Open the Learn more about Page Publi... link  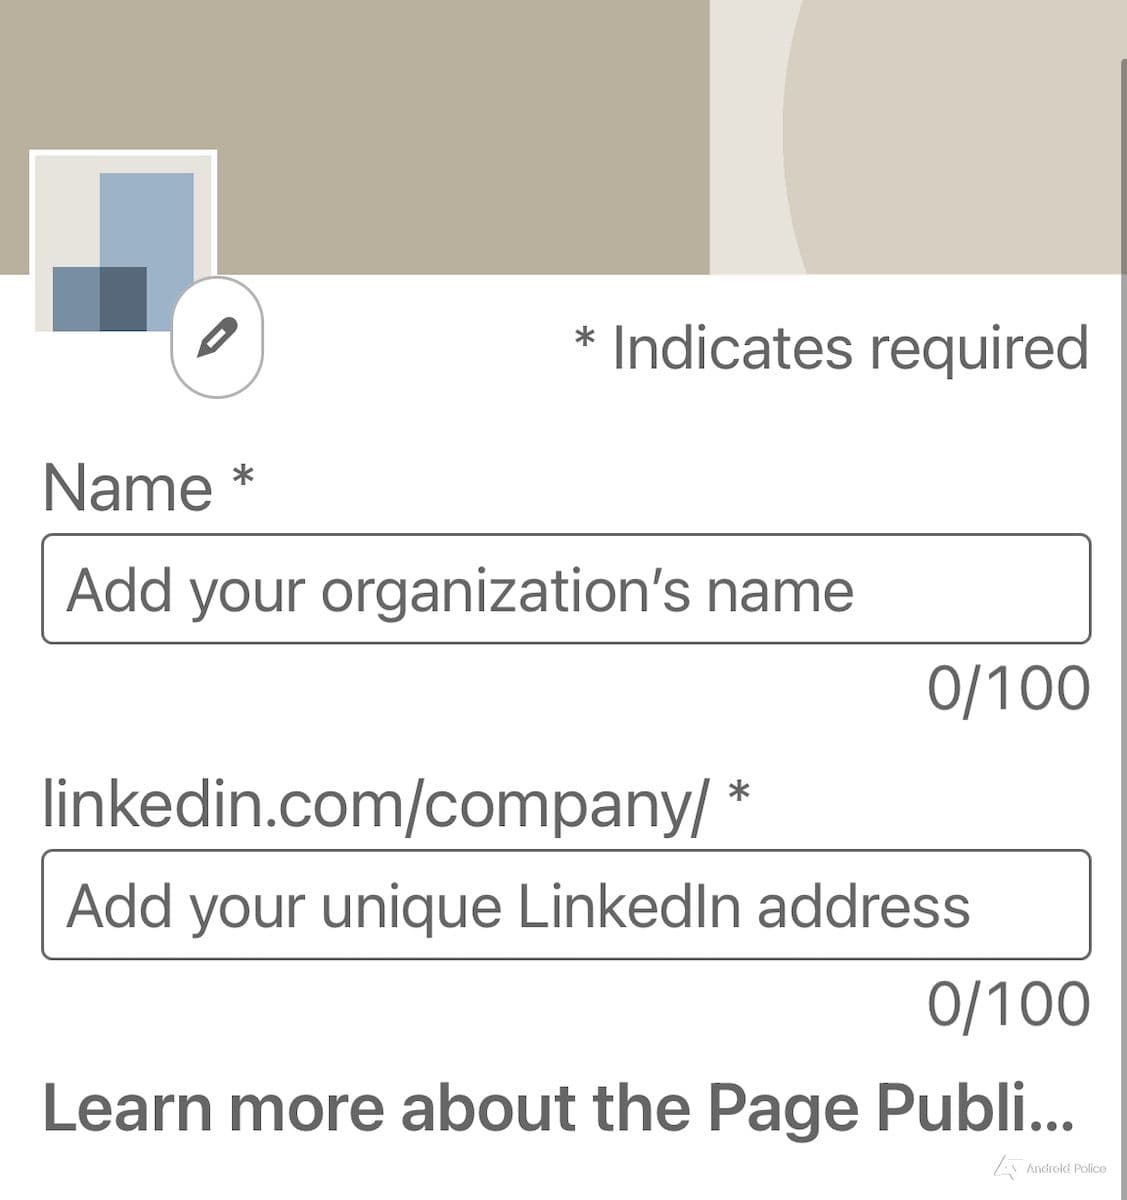pos(558,1108)
